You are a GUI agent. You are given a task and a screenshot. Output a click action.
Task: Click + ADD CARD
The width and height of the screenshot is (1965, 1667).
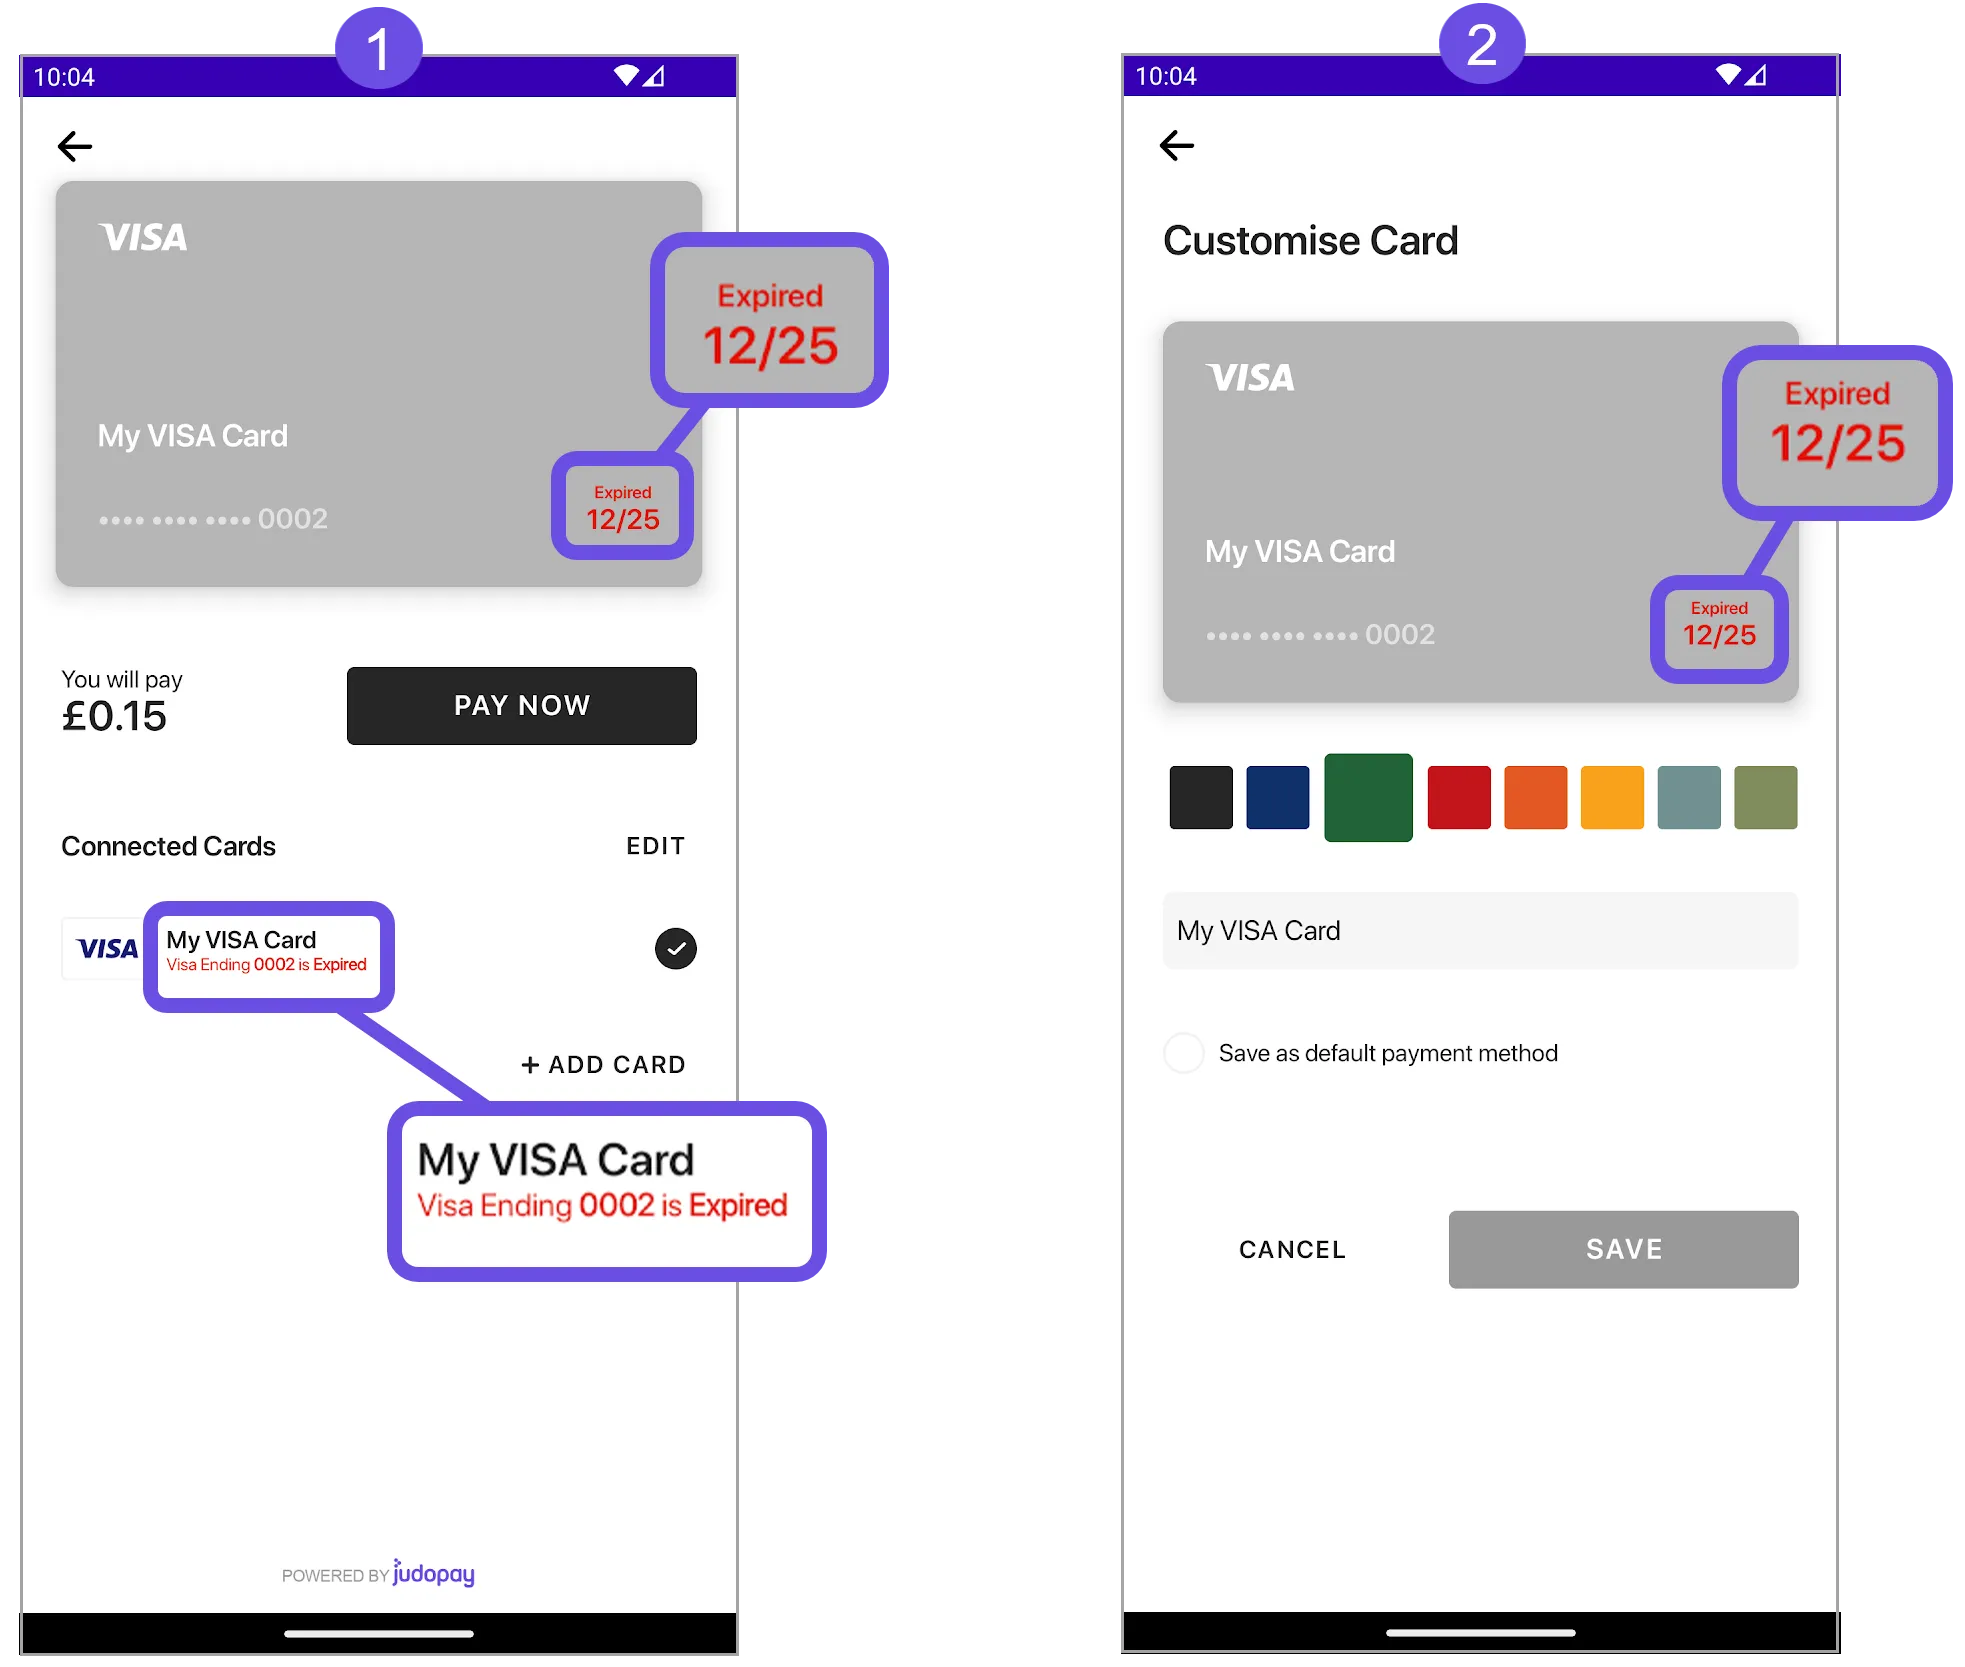point(603,1064)
